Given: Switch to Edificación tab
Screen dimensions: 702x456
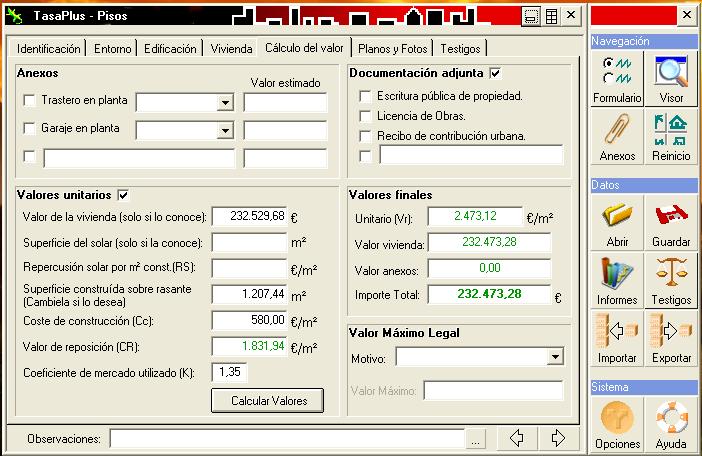Looking at the screenshot, I should tap(170, 49).
